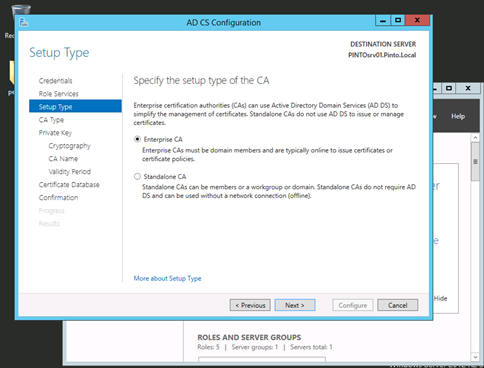The height and width of the screenshot is (368, 484).
Task: Click the Server Manager vertical scrollbar thumb
Action: coord(475,162)
